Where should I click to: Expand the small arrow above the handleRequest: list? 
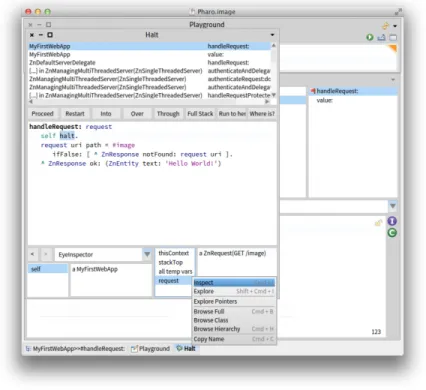click(393, 80)
